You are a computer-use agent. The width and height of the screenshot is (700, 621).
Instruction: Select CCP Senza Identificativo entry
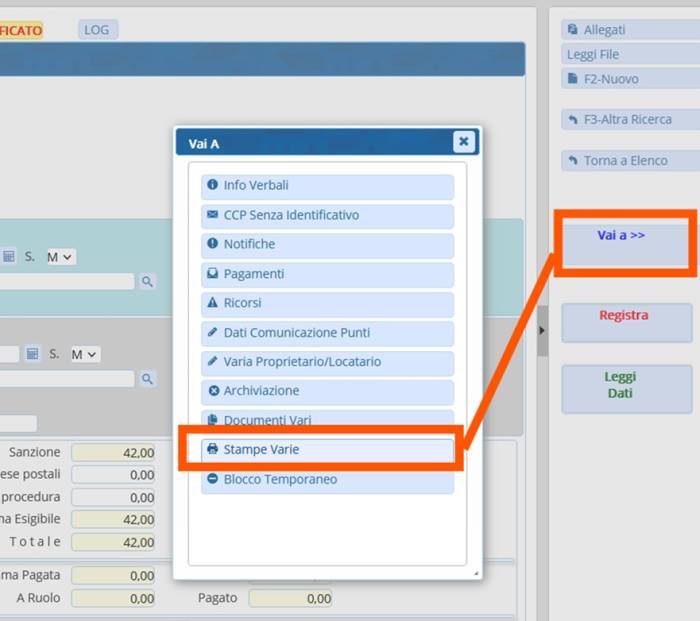[x=327, y=215]
